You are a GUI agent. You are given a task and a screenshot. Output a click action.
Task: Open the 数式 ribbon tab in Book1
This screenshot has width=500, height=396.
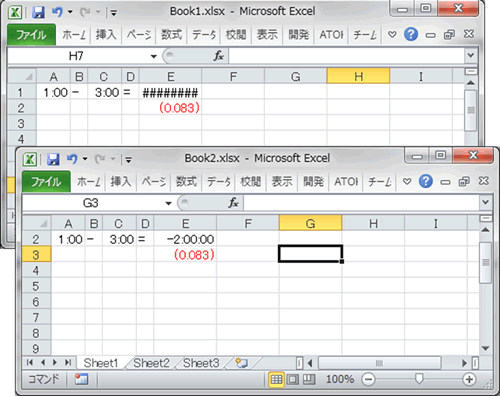coord(171,34)
